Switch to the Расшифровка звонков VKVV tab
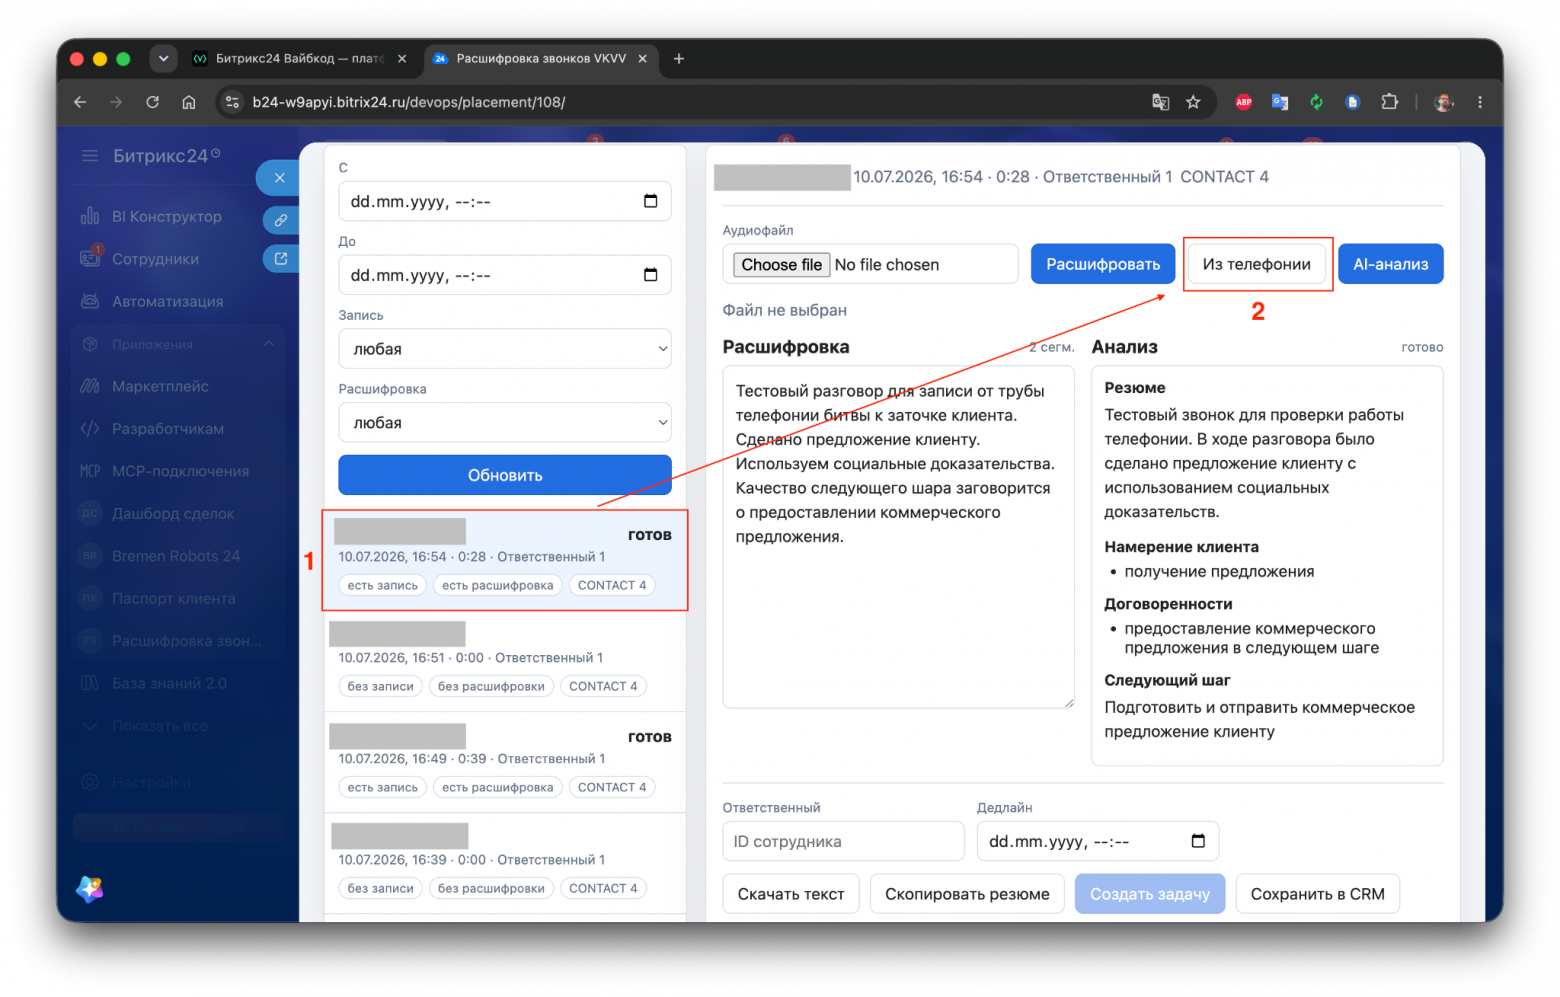 [x=540, y=59]
